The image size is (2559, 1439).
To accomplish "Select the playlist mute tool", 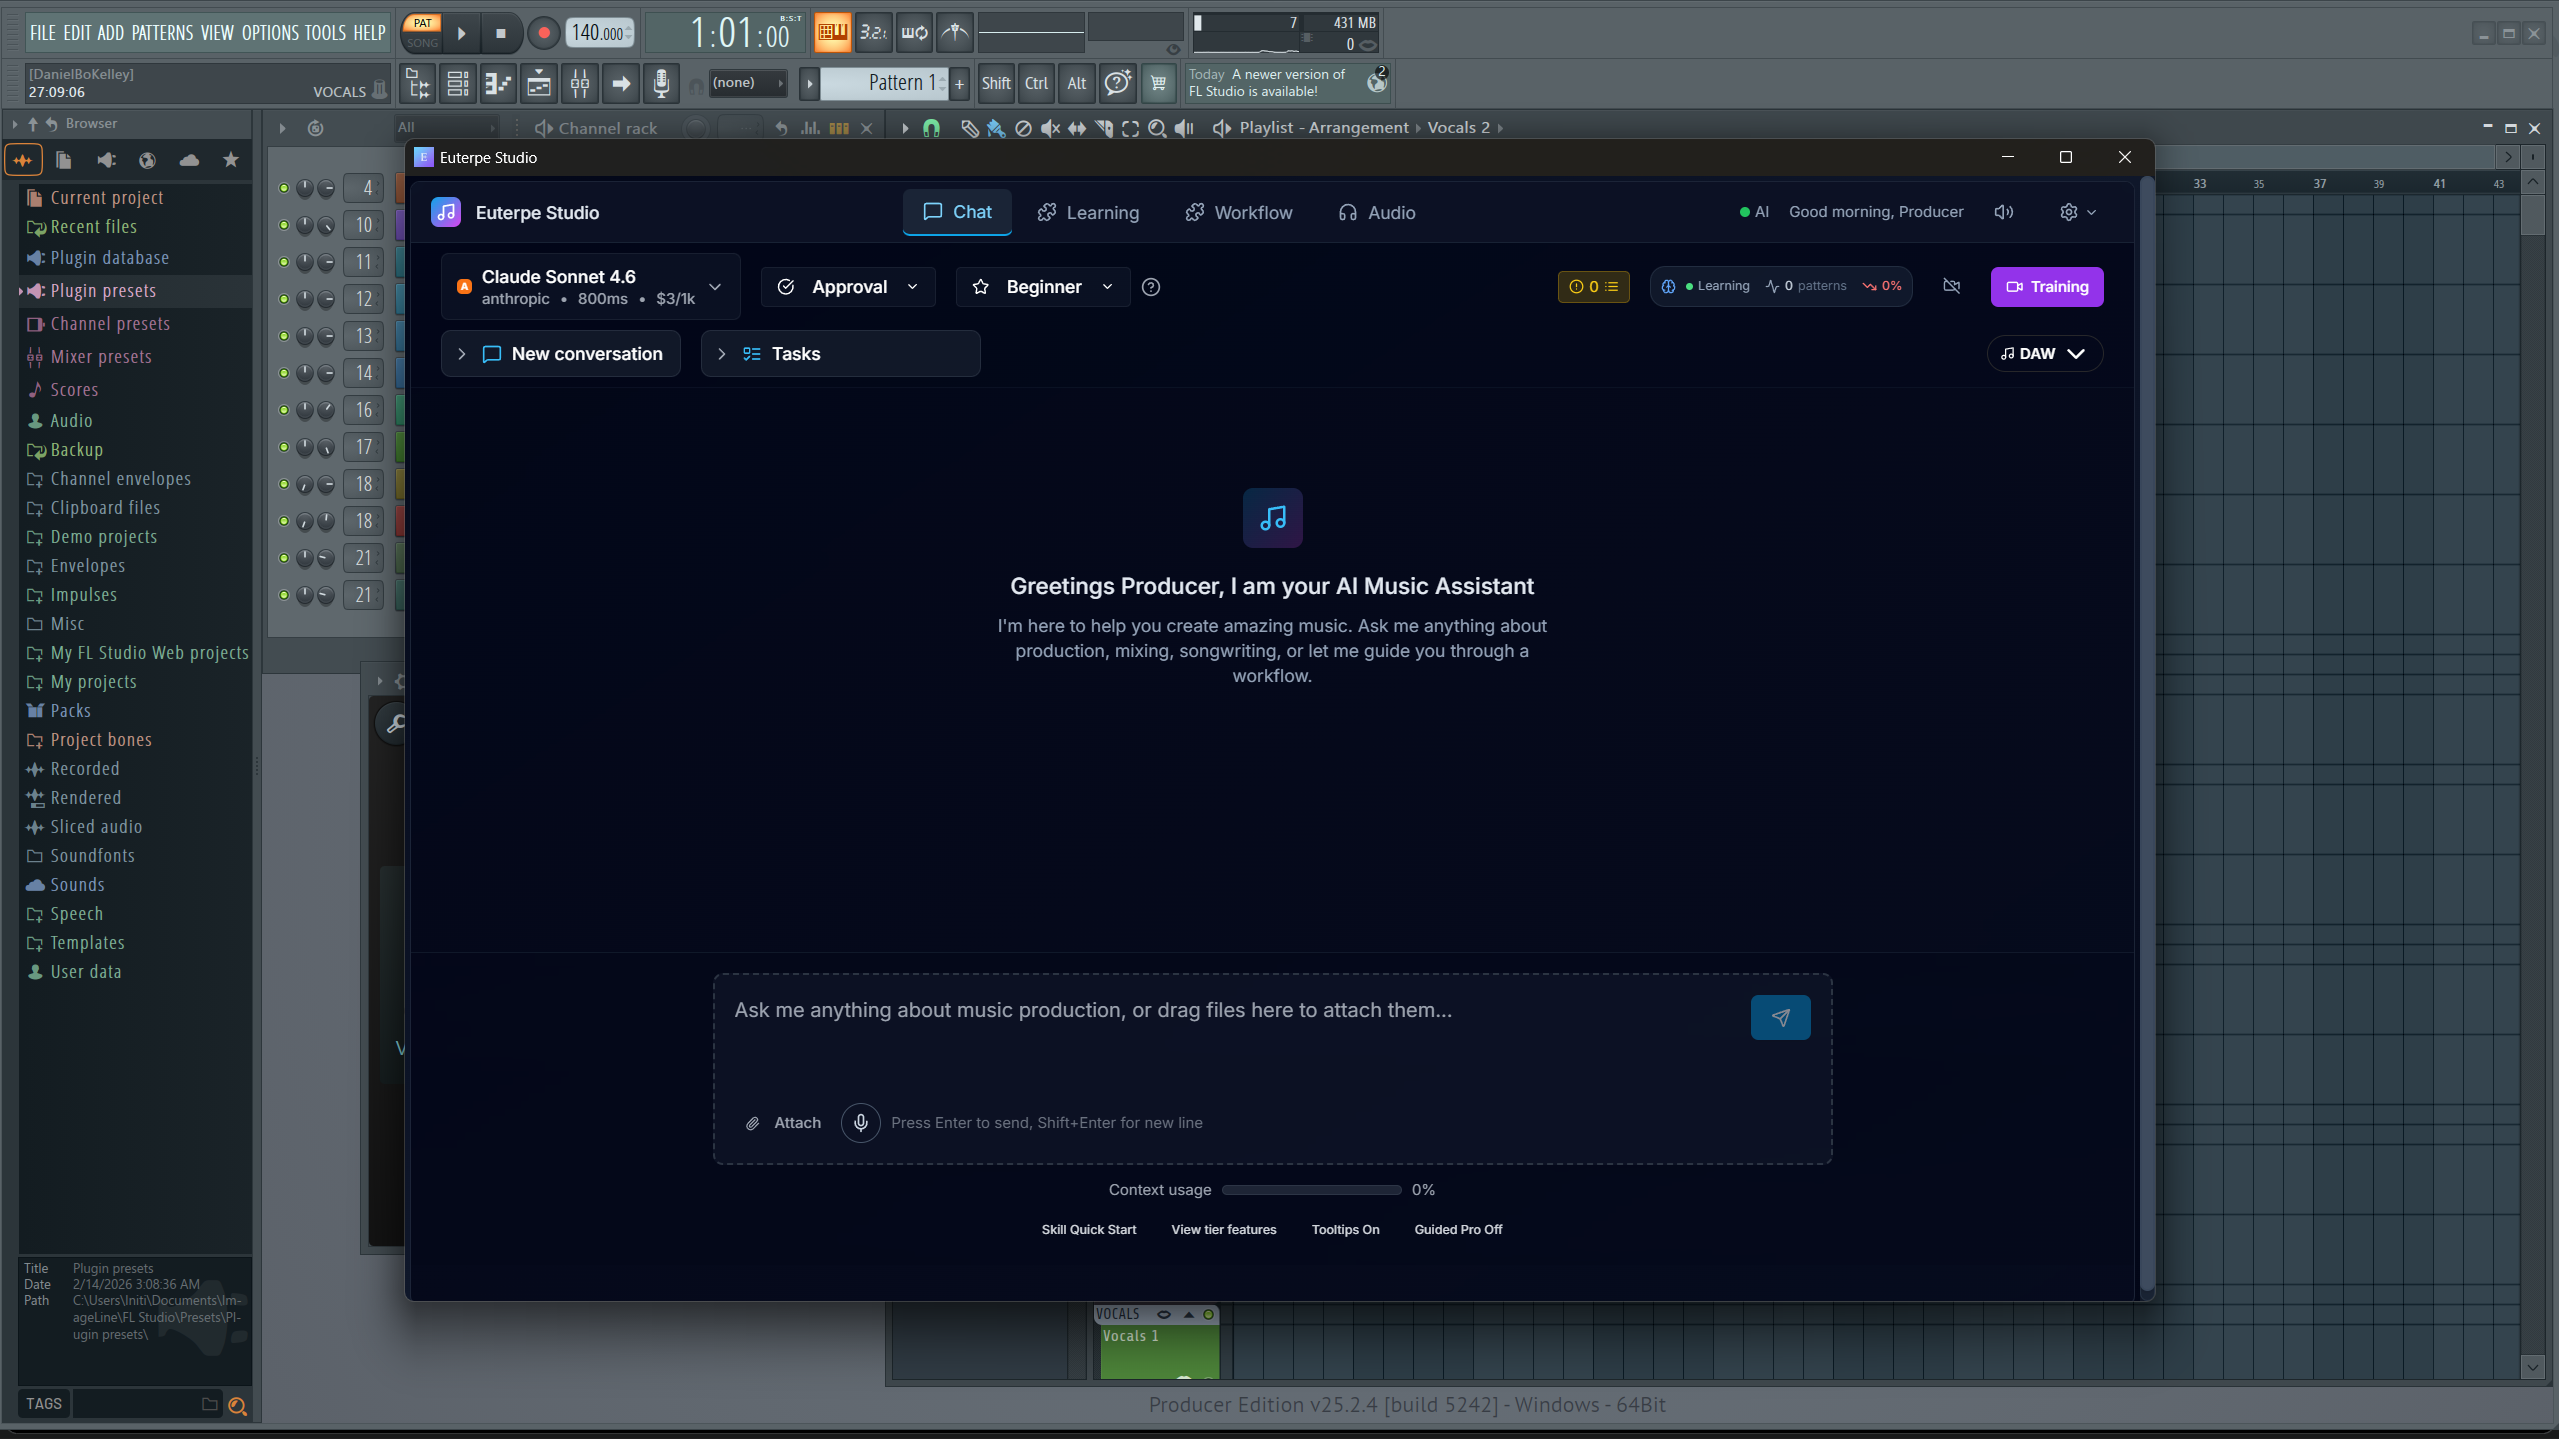I will click(x=1050, y=128).
